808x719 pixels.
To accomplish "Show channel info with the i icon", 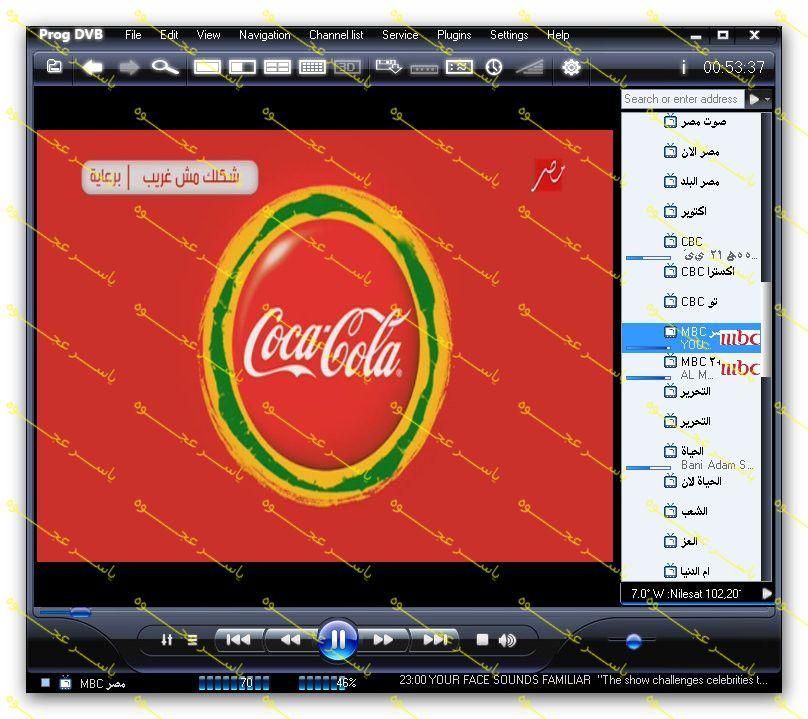I will coord(683,67).
